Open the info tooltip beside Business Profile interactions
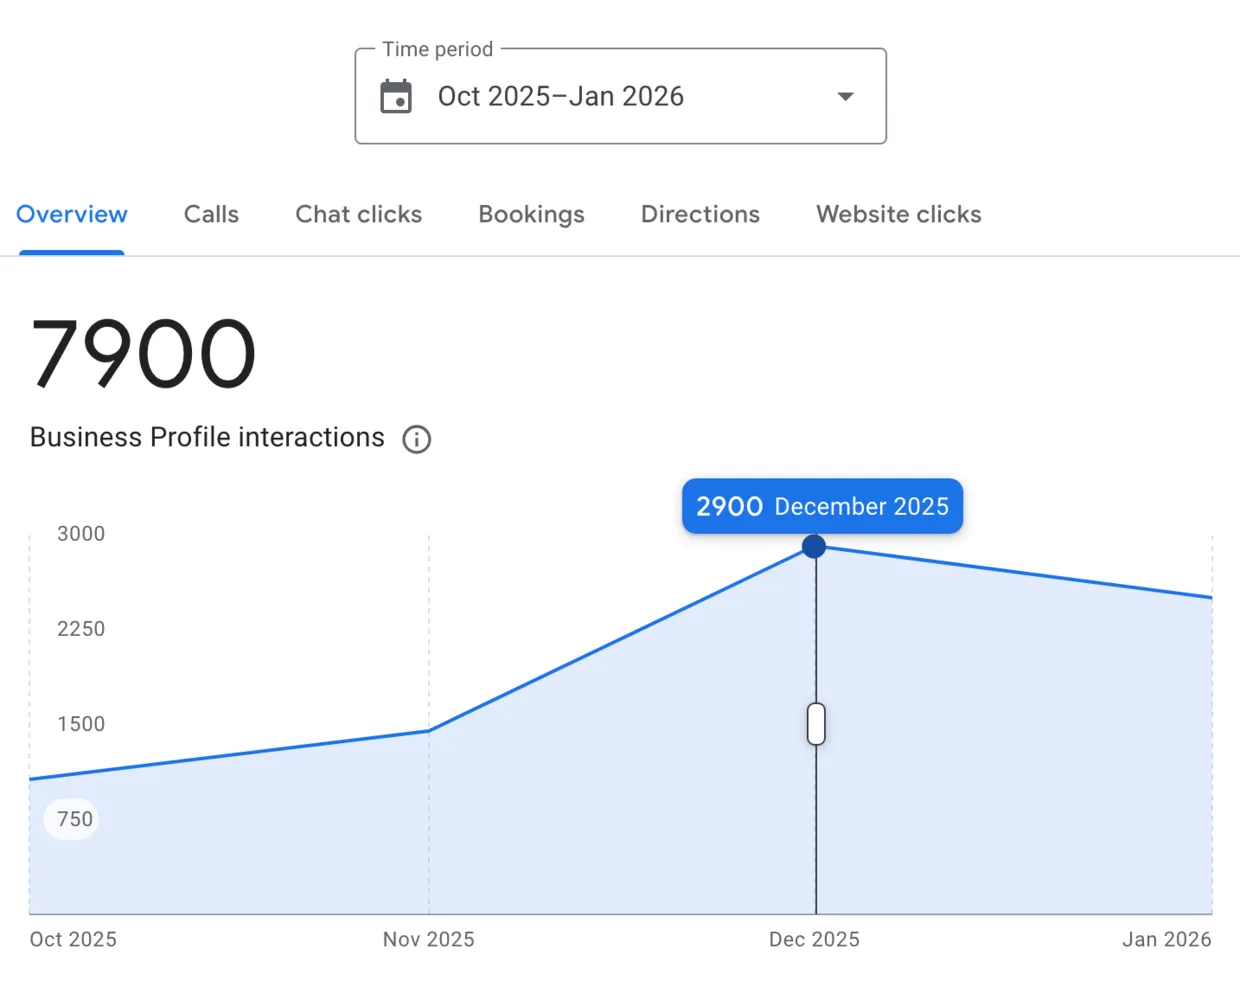This screenshot has height=1000, width=1240. [x=417, y=439]
